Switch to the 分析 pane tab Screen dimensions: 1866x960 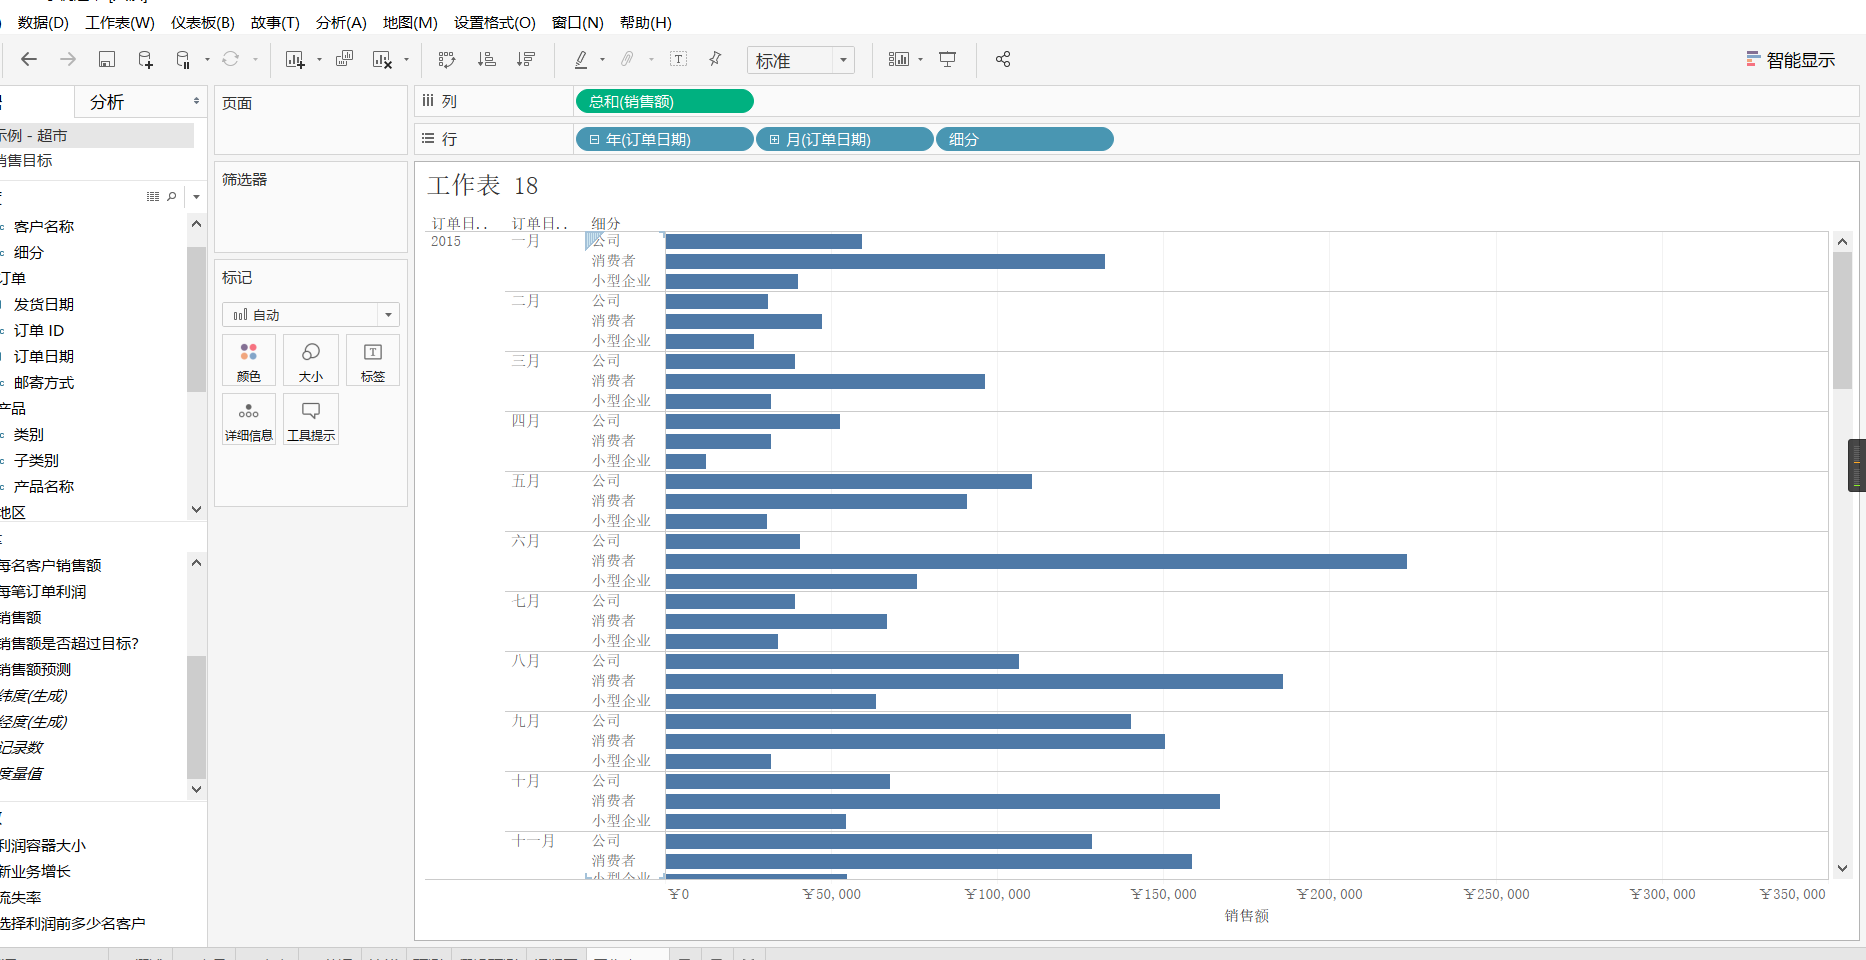click(107, 102)
